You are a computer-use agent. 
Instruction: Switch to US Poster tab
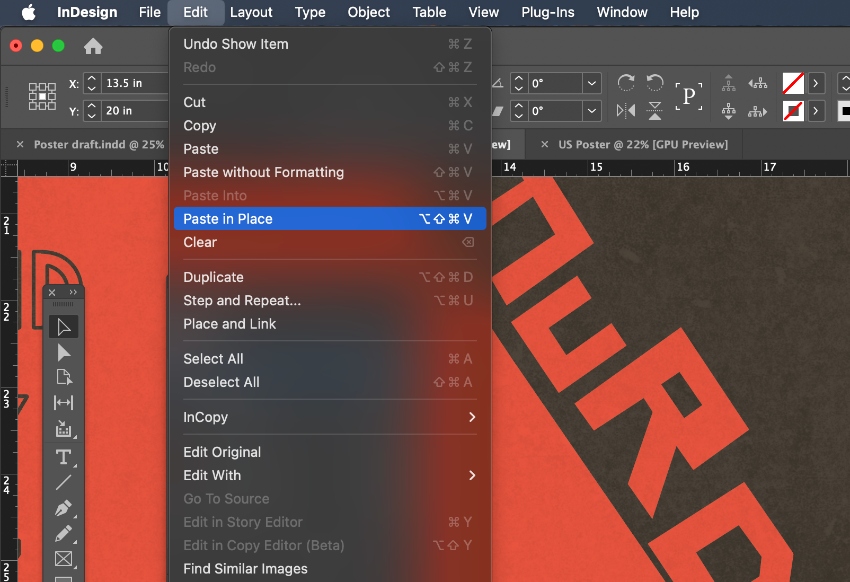point(643,145)
